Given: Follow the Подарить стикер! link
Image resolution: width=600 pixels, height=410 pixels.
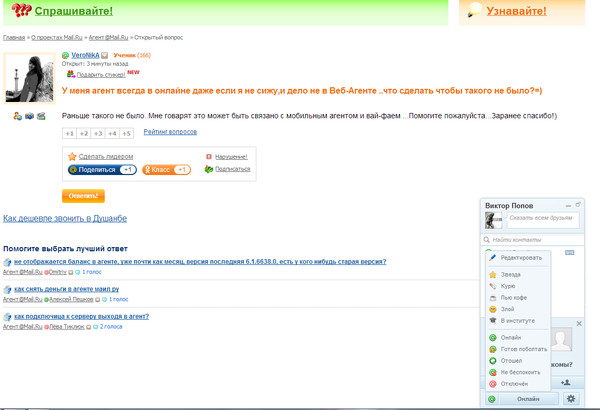Looking at the screenshot, I should (101, 75).
